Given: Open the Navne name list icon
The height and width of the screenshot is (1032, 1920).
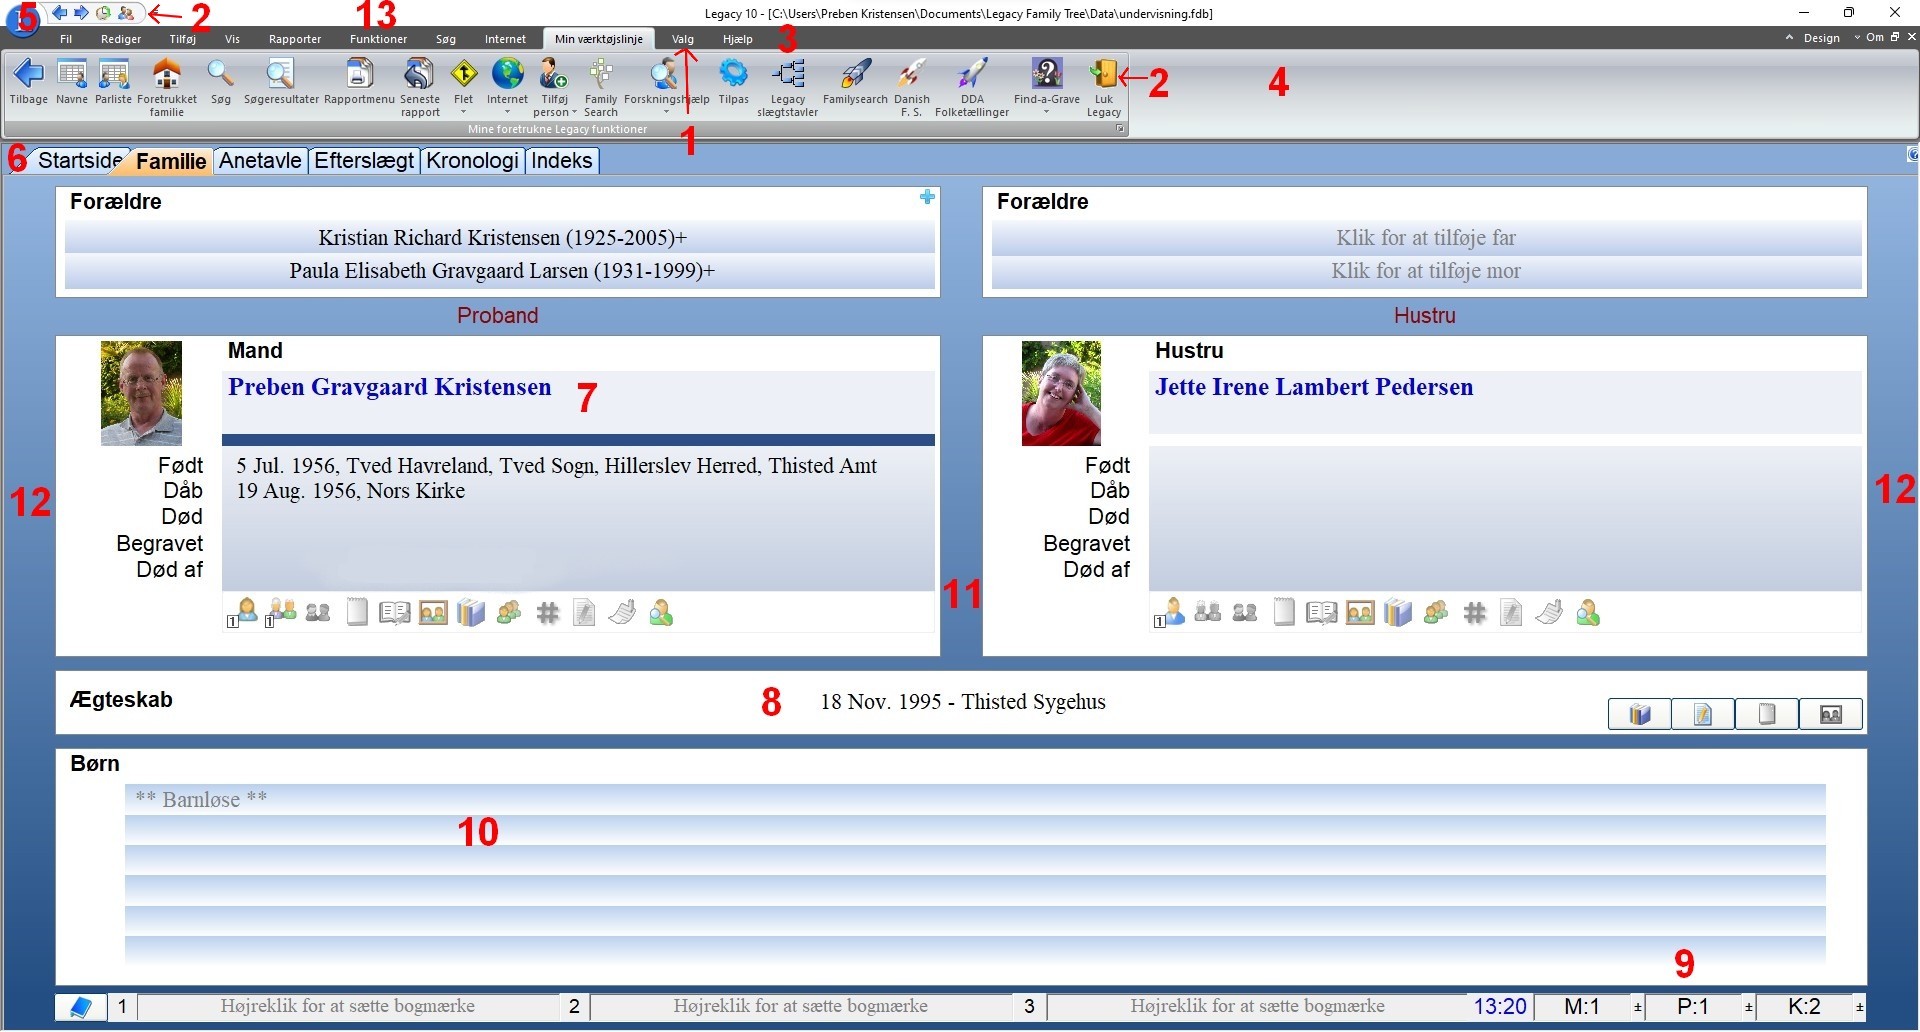Looking at the screenshot, I should (x=71, y=75).
